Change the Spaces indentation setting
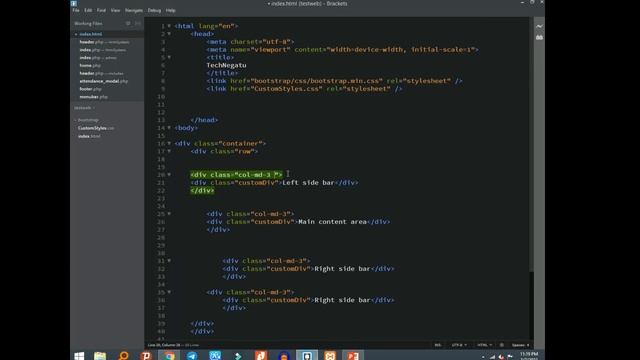The image size is (640, 360). [520, 345]
